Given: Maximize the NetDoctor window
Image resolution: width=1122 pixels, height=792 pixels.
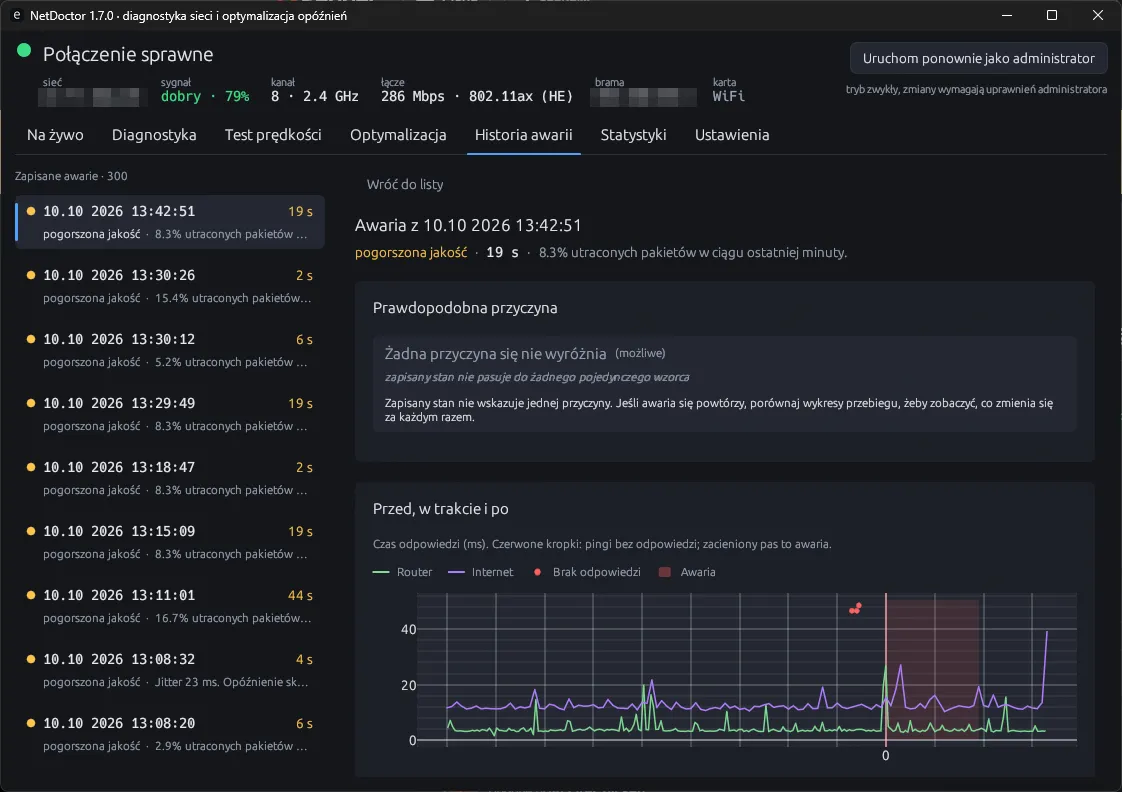Looking at the screenshot, I should (x=1052, y=15).
